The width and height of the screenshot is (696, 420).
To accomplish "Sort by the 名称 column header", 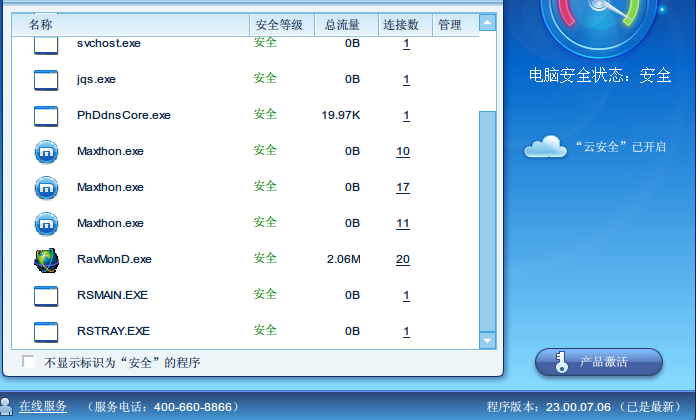I will point(131,24).
